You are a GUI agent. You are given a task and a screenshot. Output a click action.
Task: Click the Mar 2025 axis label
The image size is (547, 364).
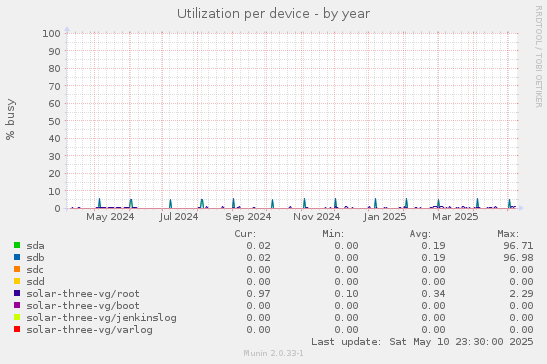tap(455, 217)
